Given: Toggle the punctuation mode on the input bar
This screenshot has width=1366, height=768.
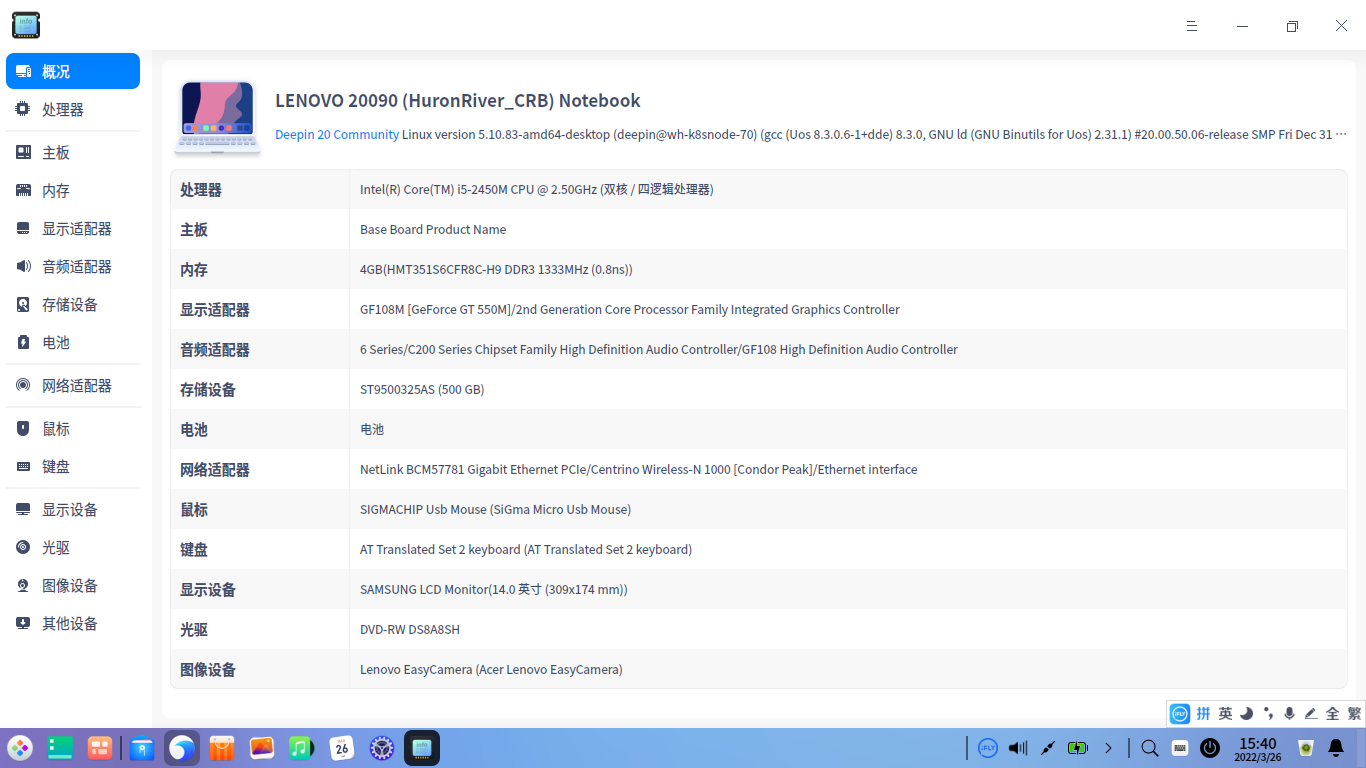Looking at the screenshot, I should pos(1268,713).
